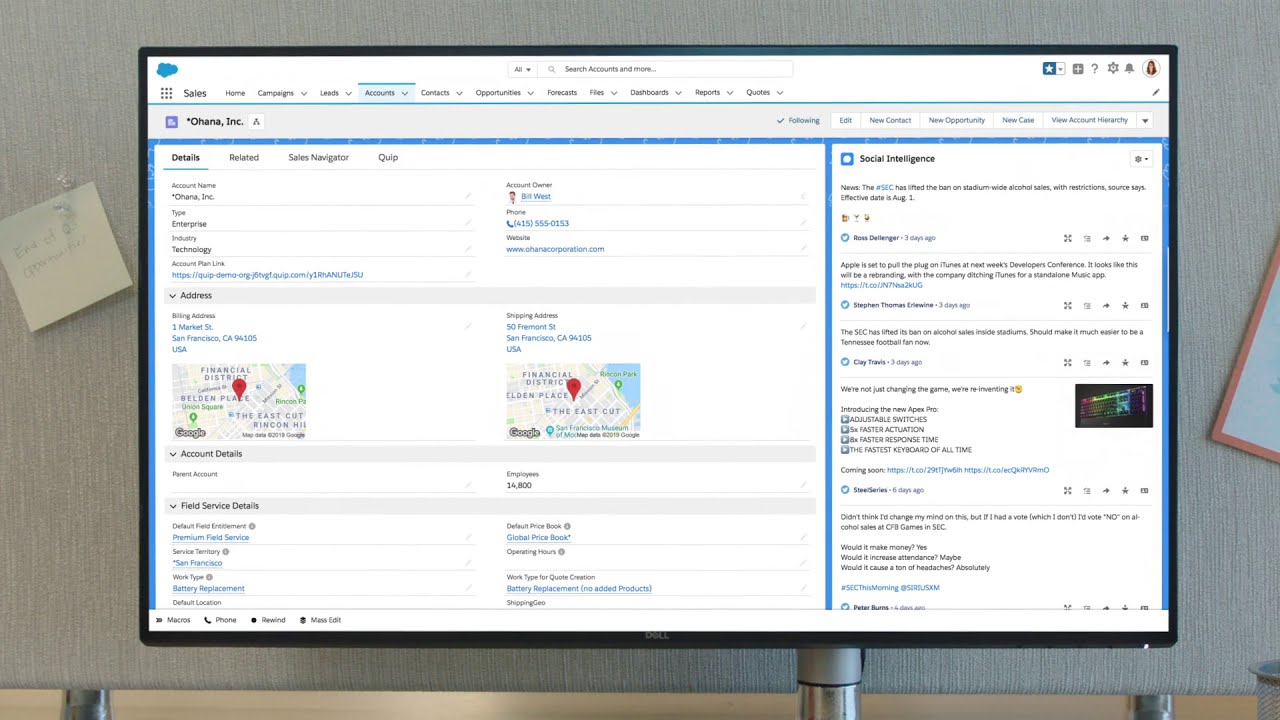This screenshot has height=720, width=1280.
Task: Click the Salesforce cloud logo
Action: tap(167, 70)
